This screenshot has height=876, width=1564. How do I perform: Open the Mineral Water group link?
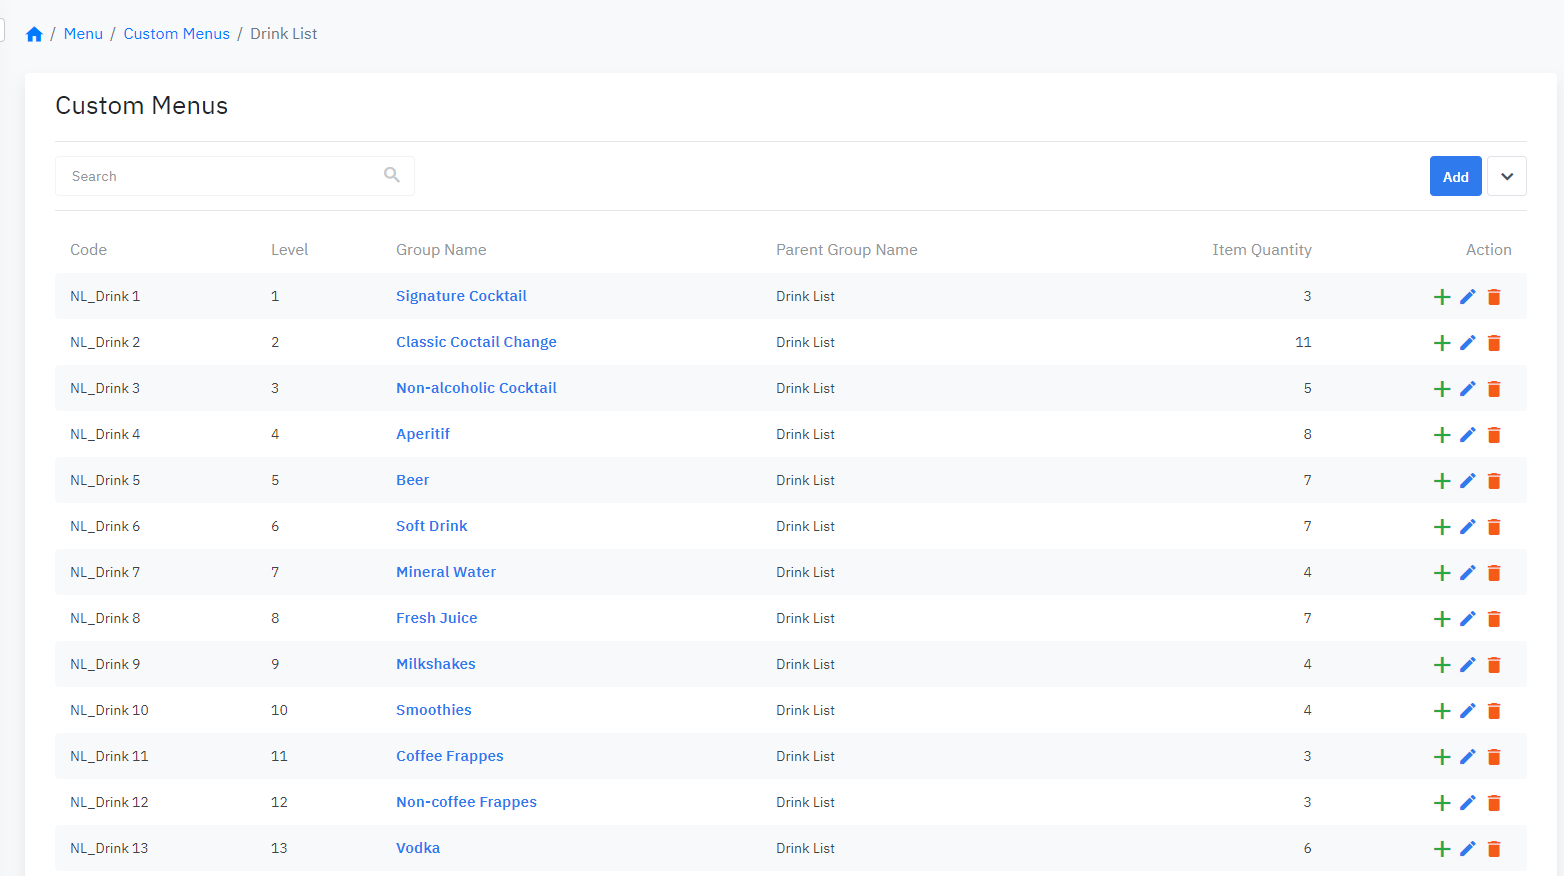[445, 572]
